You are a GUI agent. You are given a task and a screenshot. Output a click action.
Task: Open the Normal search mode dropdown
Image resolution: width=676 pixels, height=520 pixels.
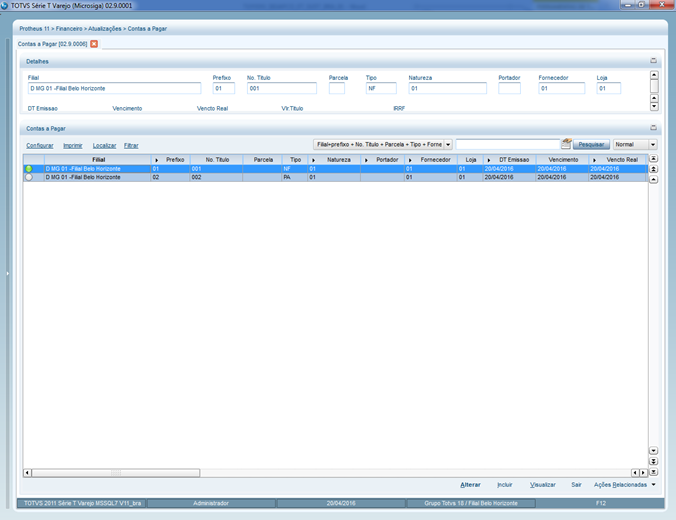(x=653, y=144)
